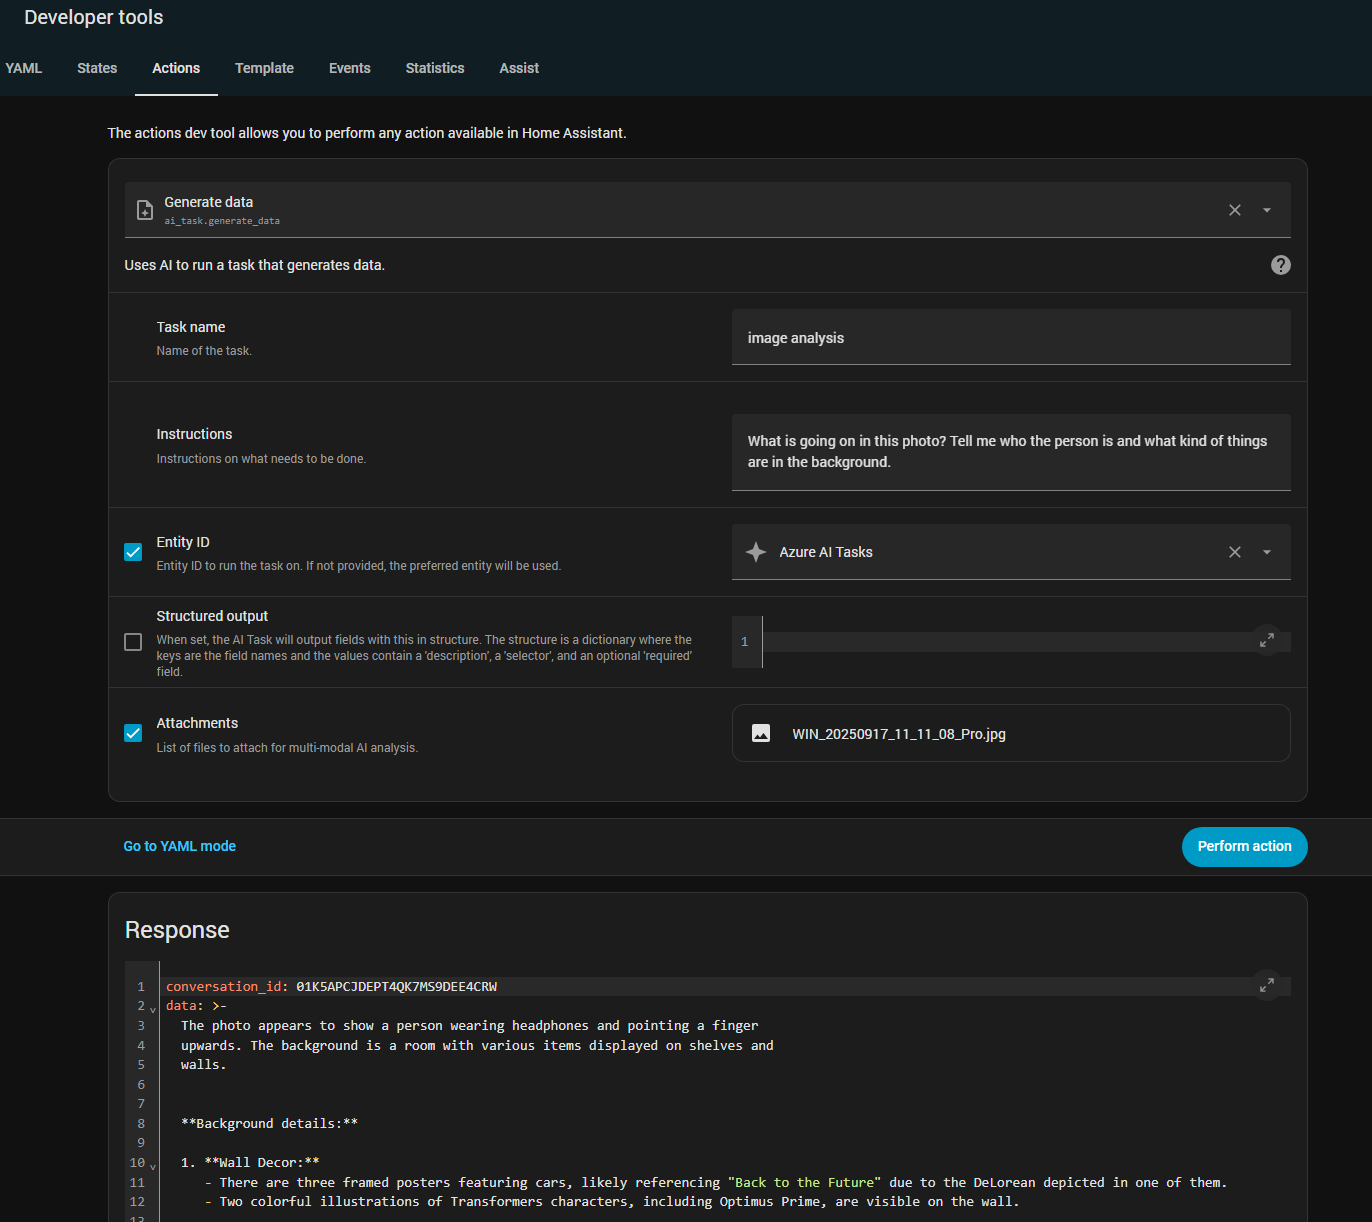Click the sparkle icon beside Azure AI Tasks

coord(756,551)
